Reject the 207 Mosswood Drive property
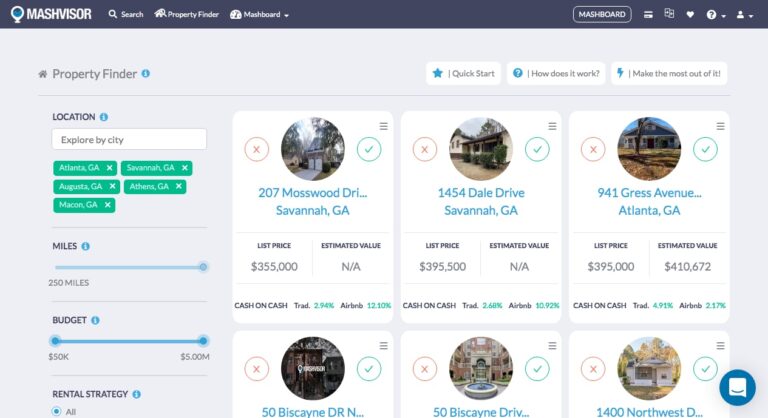768x418 pixels. pyautogui.click(x=256, y=149)
